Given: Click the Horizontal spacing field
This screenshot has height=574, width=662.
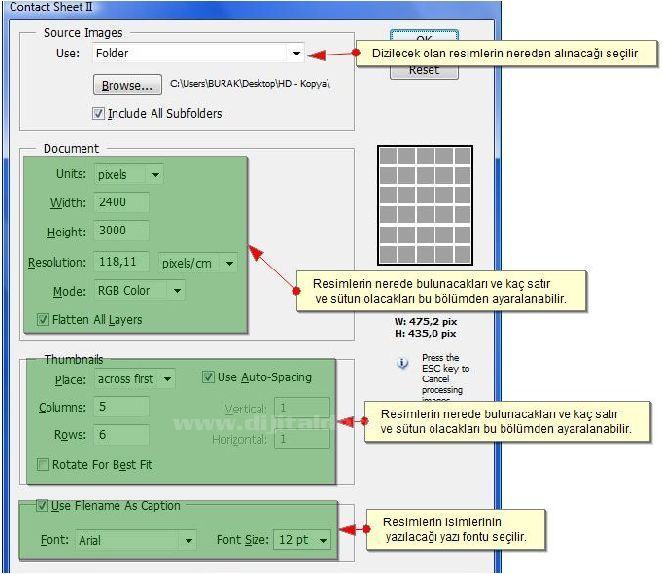Looking at the screenshot, I should click(302, 439).
